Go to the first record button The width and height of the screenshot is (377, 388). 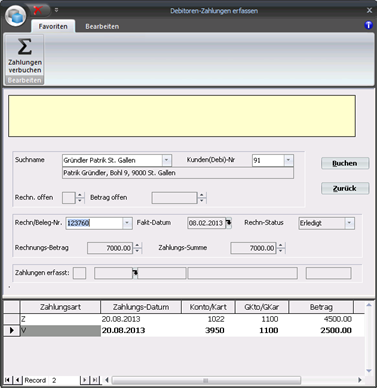pyautogui.click(x=7, y=380)
